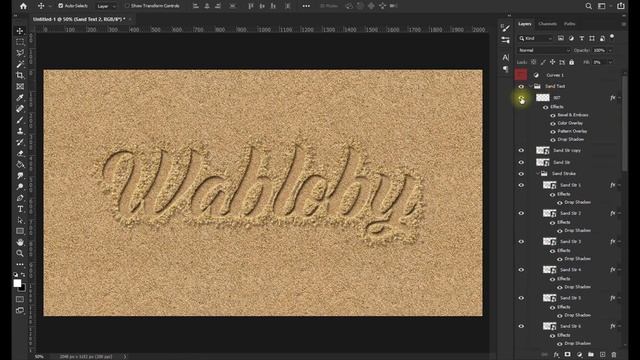Image resolution: width=640 pixels, height=360 pixels.
Task: Toggle visibility of Pattern Overlay effect
Action: click(553, 131)
